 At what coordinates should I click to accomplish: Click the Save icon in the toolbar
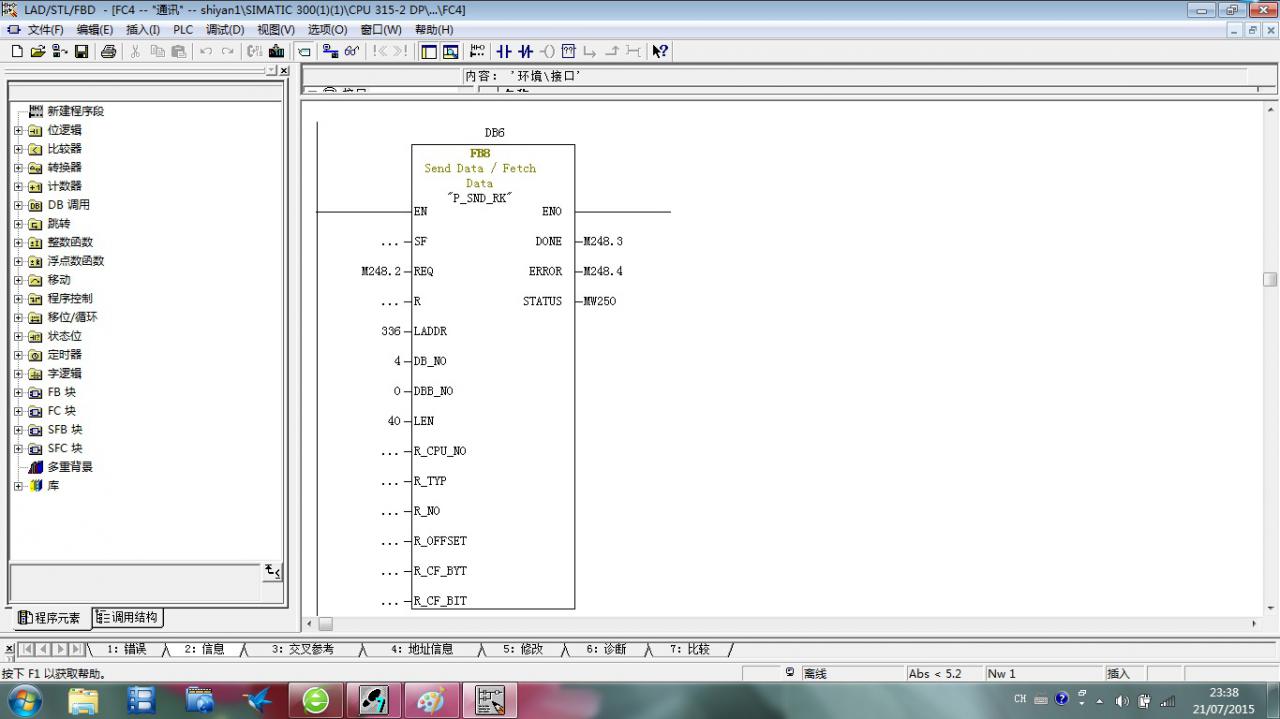click(x=81, y=51)
